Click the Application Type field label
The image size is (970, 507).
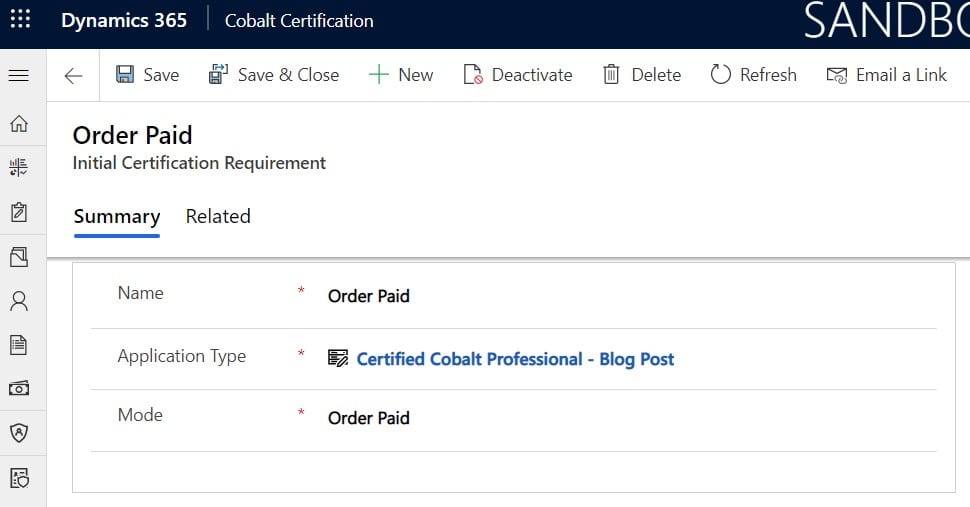click(x=182, y=356)
